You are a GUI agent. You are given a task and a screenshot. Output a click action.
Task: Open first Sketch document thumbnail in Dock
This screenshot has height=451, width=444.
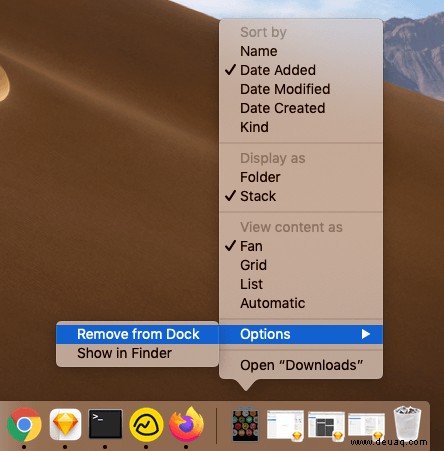285,425
